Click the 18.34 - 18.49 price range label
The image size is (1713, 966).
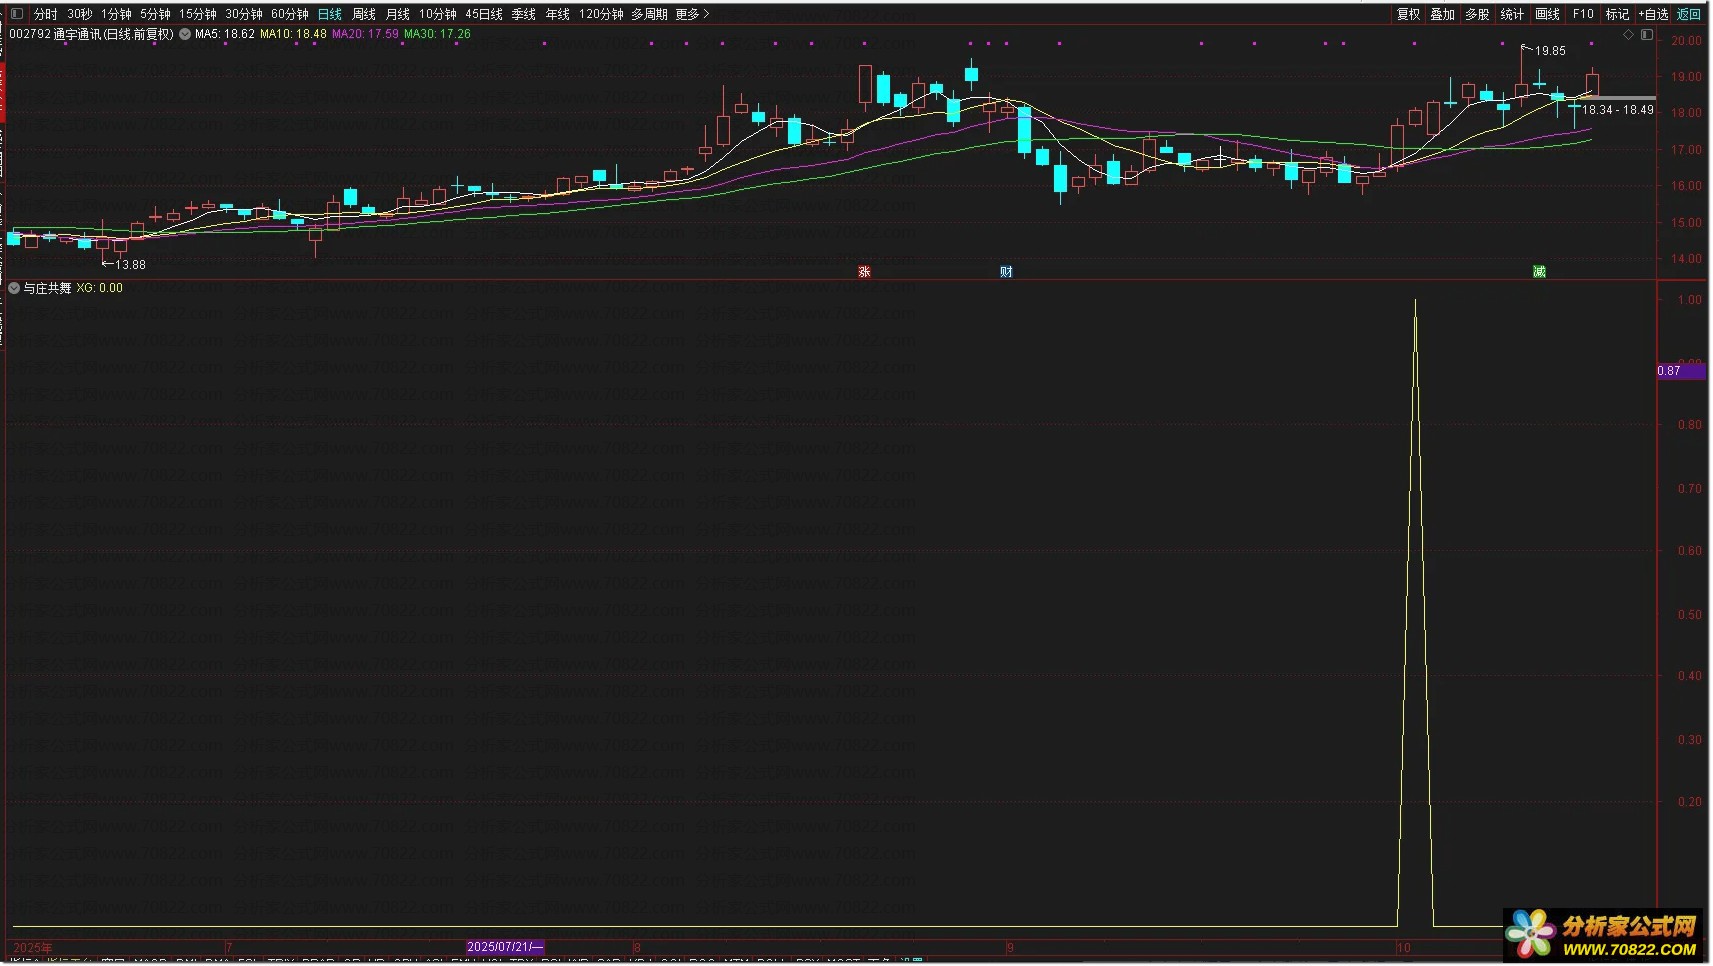(x=1618, y=110)
